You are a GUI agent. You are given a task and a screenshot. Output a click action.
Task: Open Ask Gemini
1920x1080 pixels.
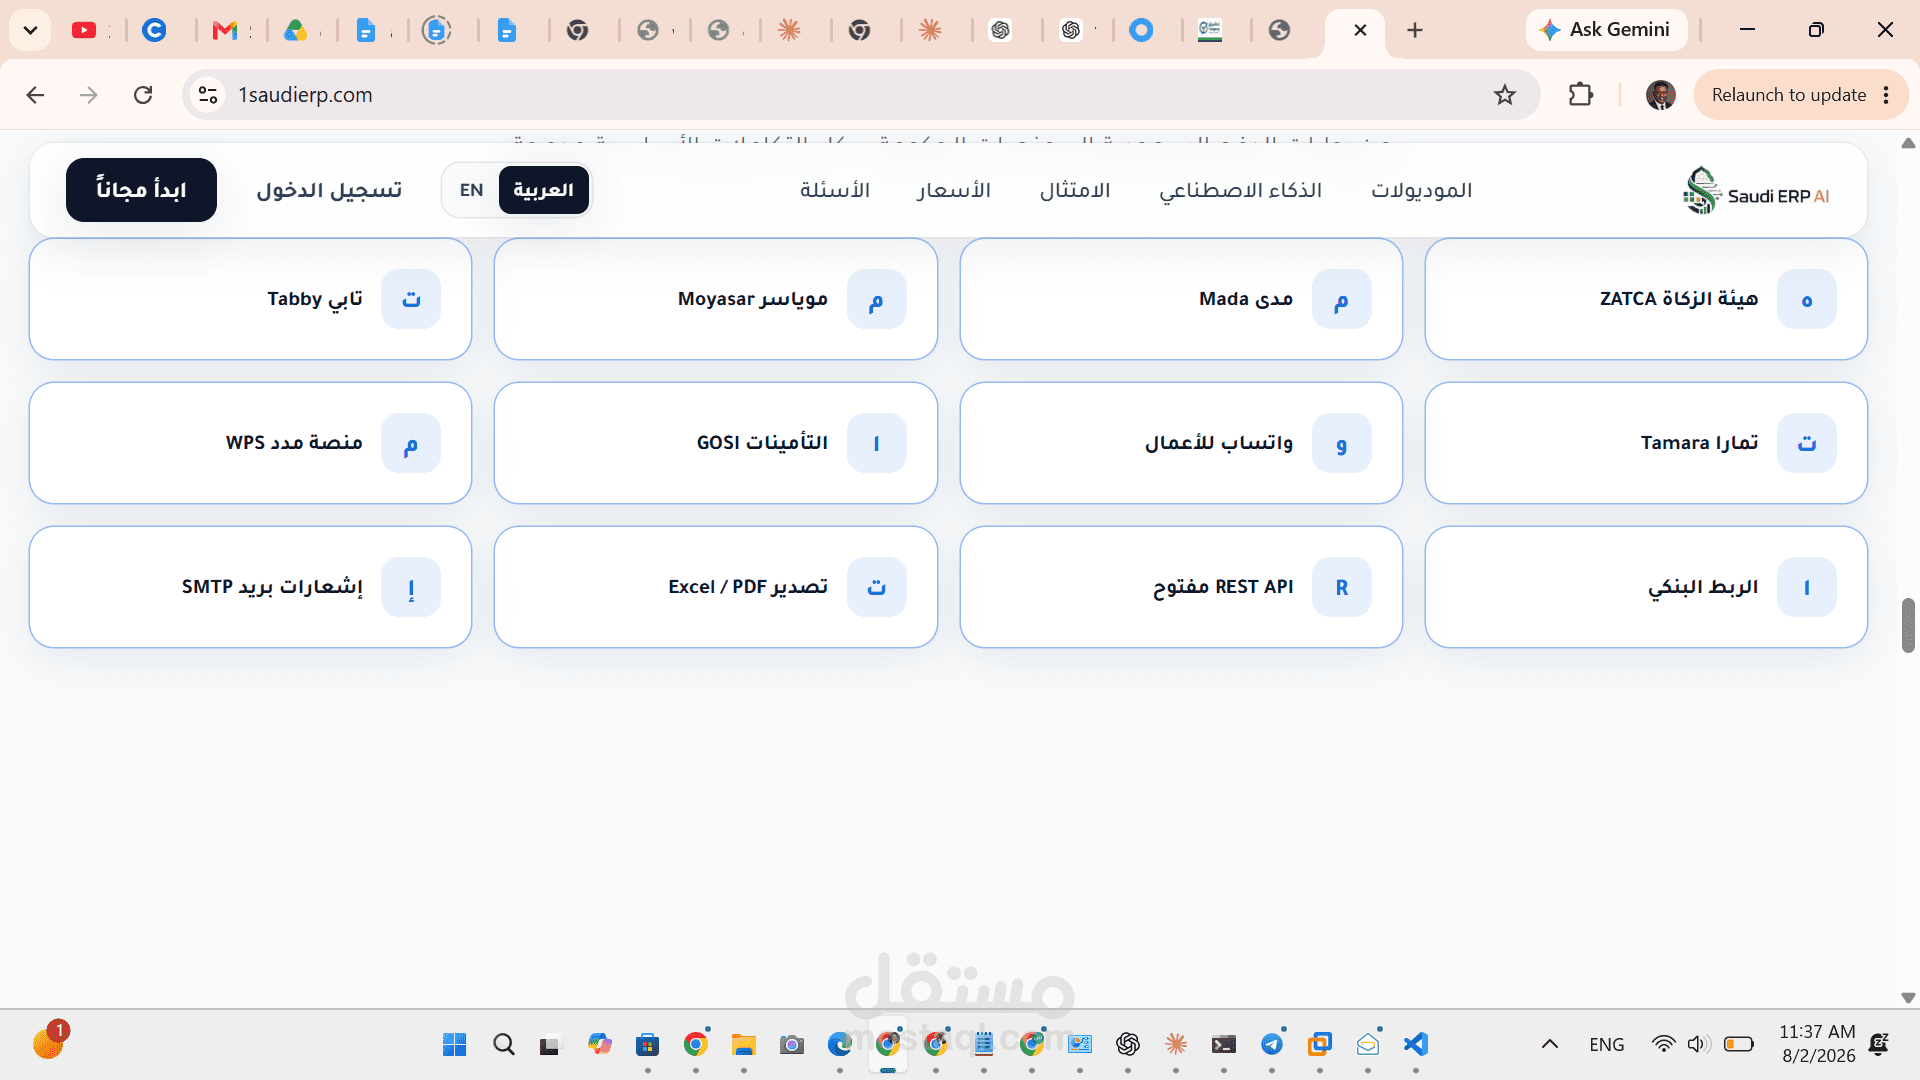(1606, 30)
